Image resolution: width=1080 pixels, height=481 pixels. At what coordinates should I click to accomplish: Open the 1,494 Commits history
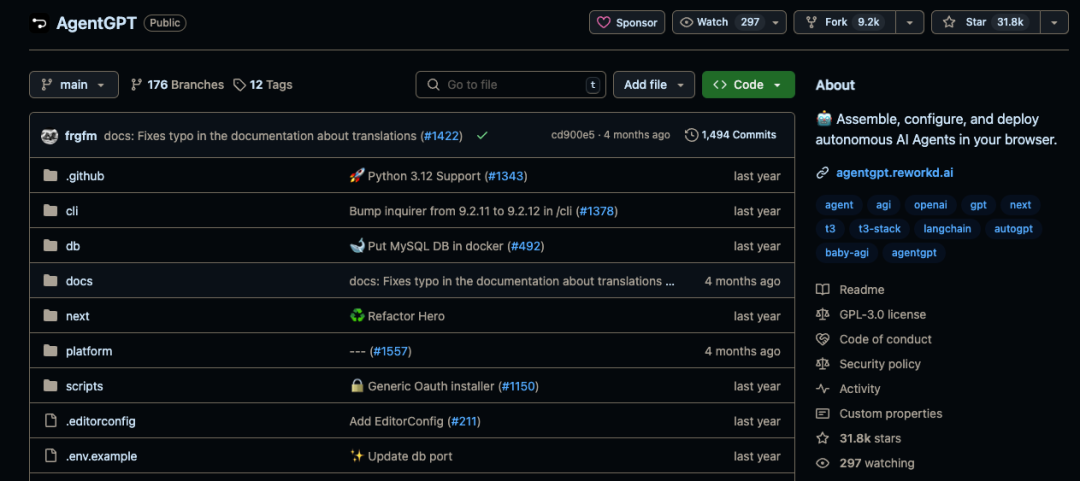[730, 135]
